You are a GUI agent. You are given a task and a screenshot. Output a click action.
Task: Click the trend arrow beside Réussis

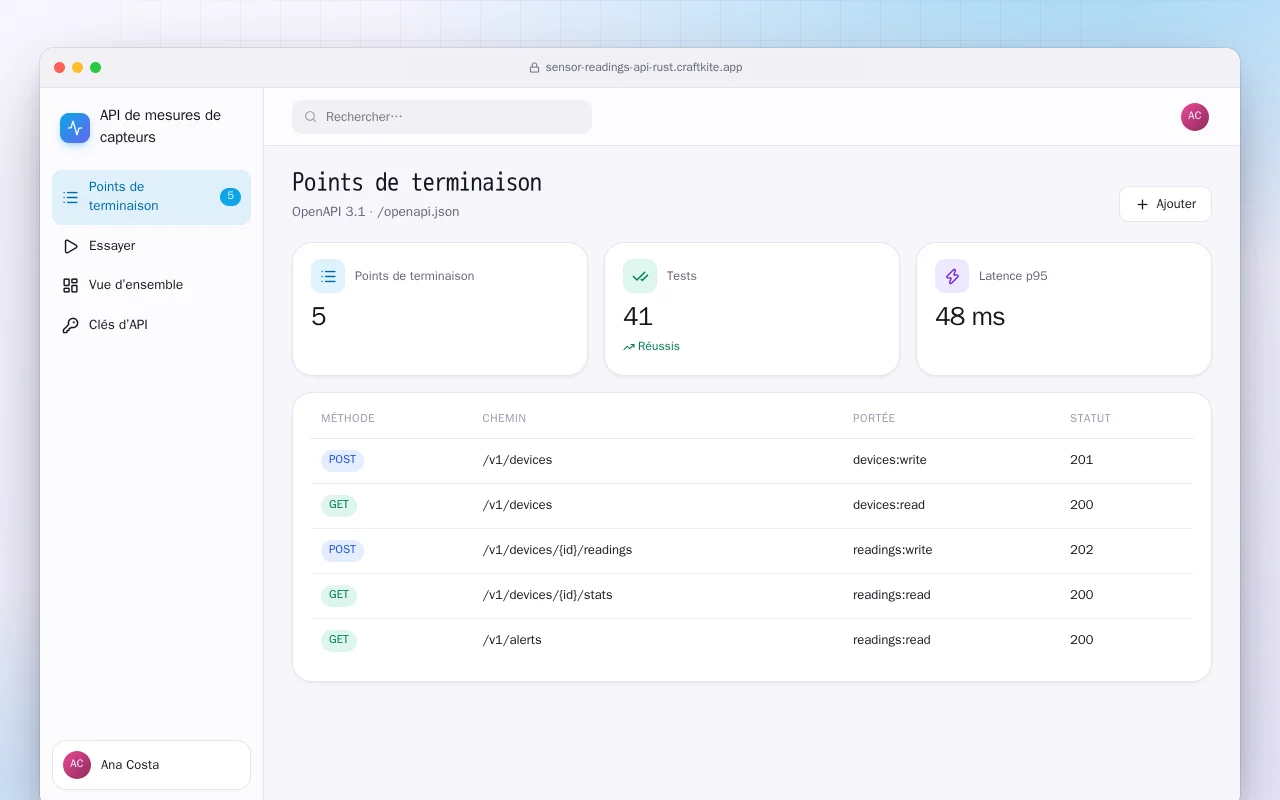[x=629, y=347]
